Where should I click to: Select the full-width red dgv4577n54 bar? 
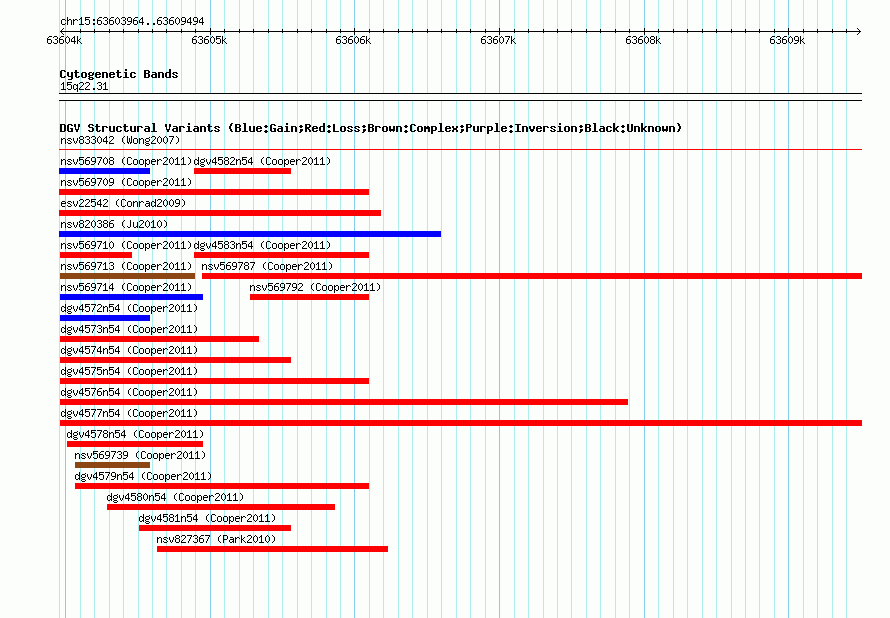click(x=460, y=423)
